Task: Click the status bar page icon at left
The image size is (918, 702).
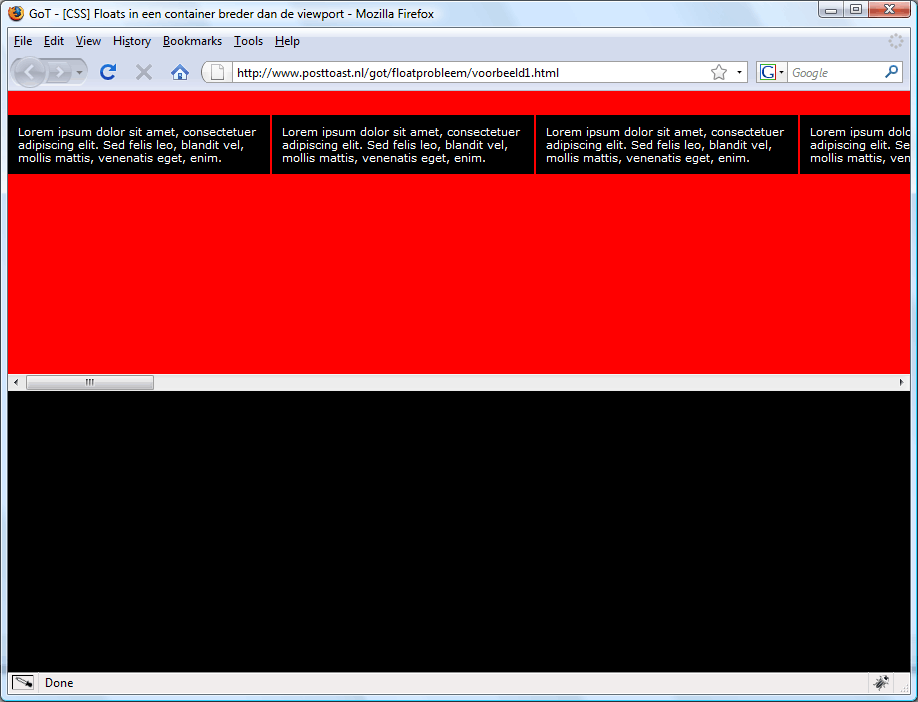Action: [x=23, y=683]
